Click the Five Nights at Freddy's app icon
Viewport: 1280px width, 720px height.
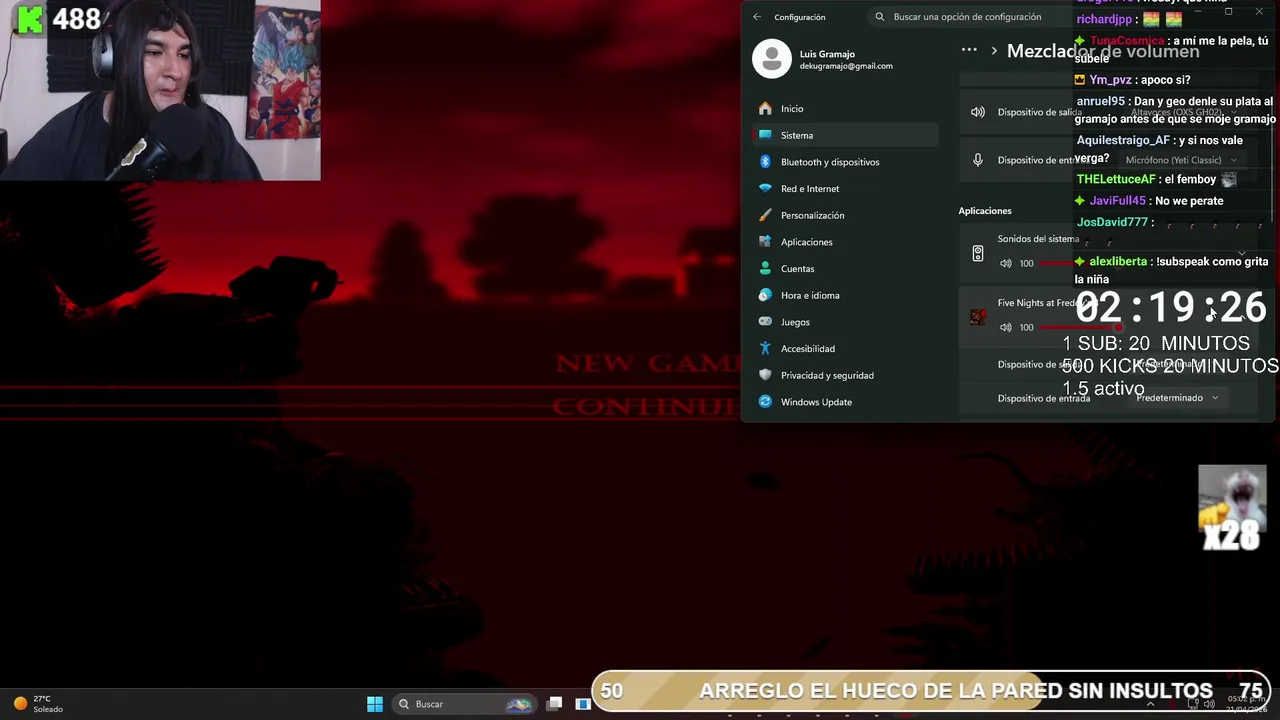point(978,317)
